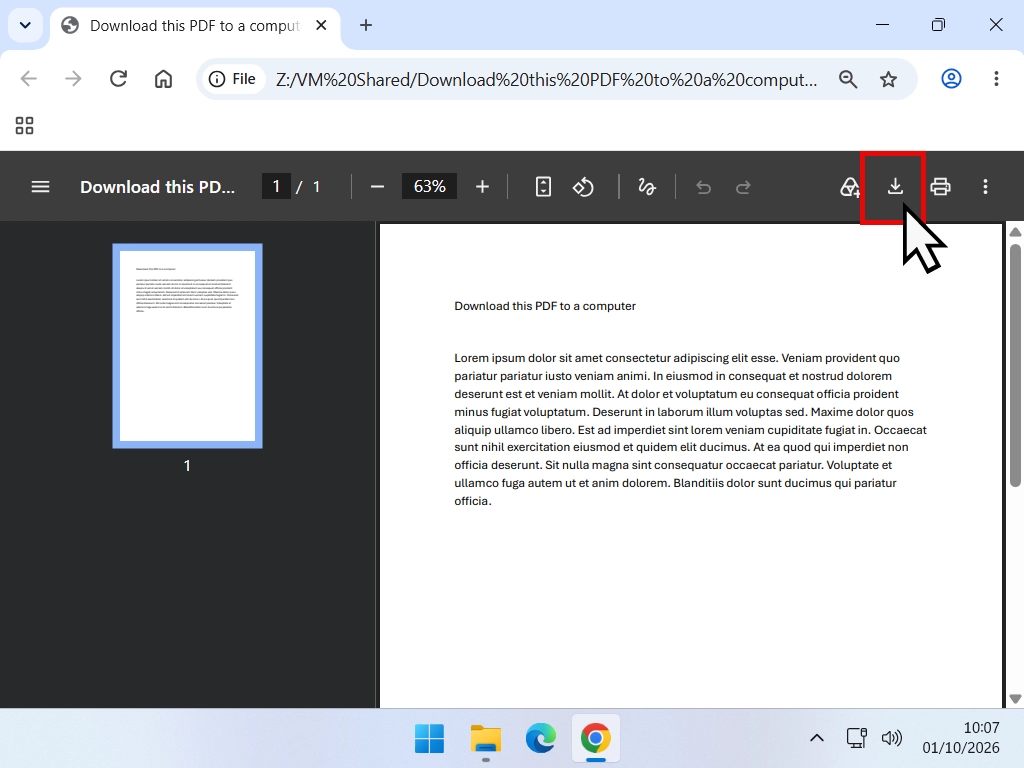Click the Chrome taskbar icon
Image resolution: width=1024 pixels, height=768 pixels.
(596, 739)
